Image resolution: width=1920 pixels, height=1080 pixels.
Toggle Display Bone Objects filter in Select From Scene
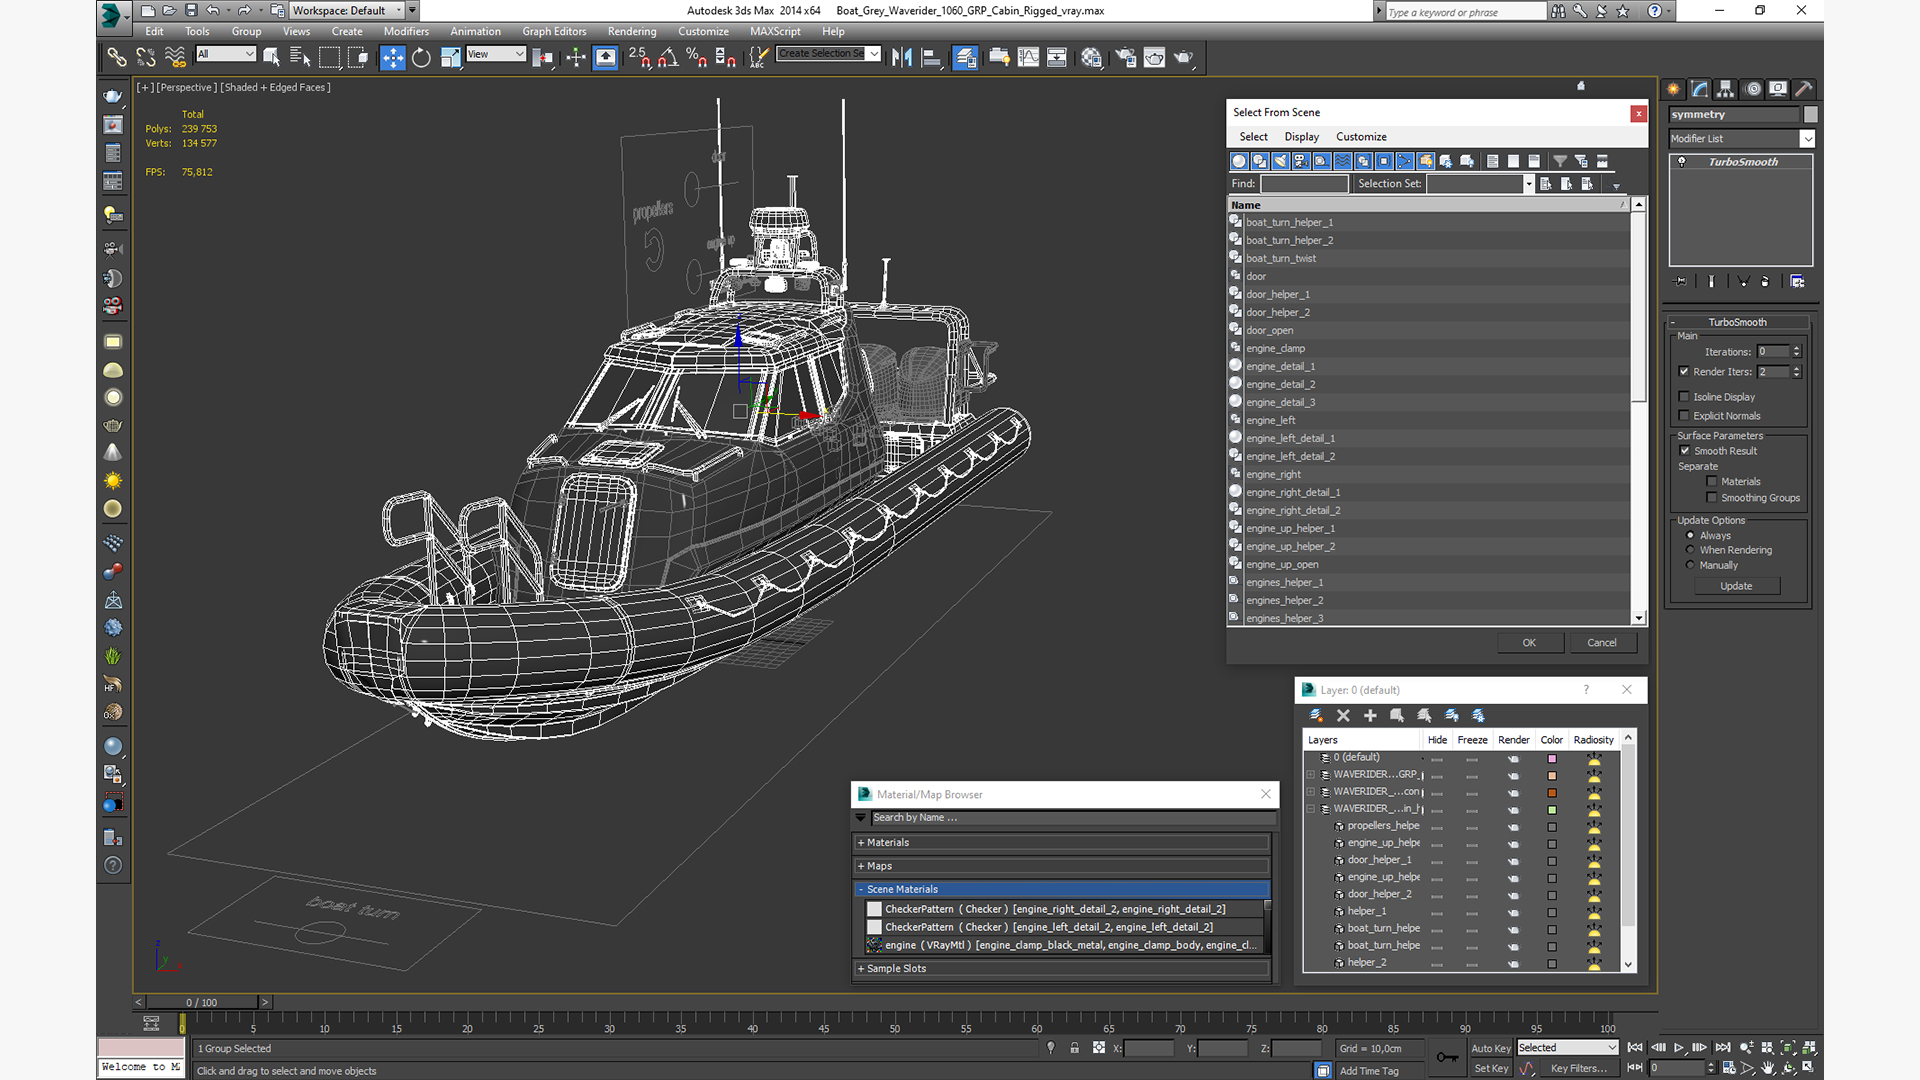pos(1405,161)
